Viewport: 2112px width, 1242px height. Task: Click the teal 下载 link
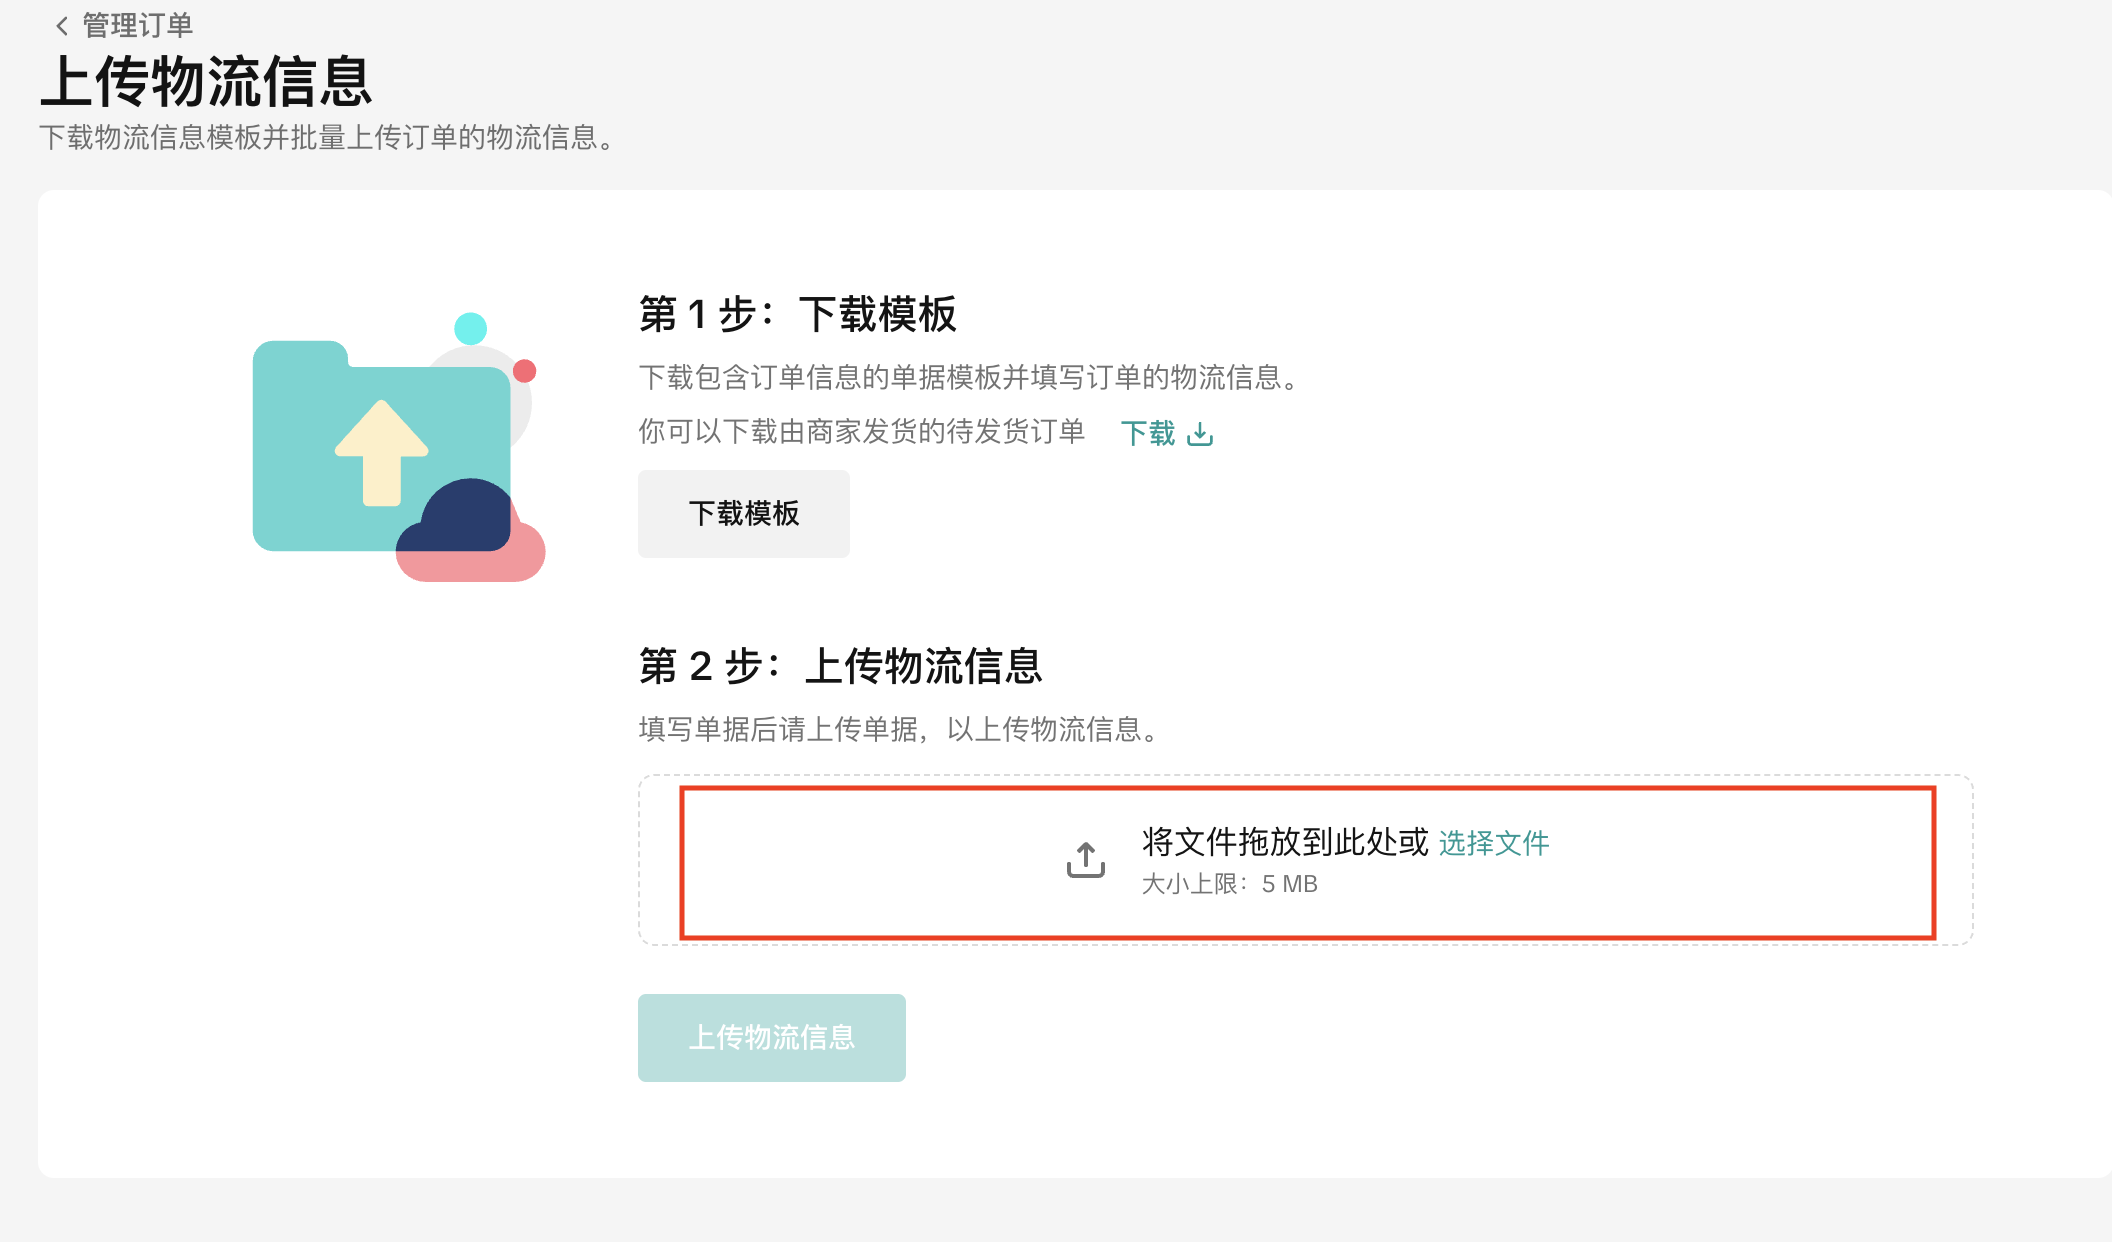(x=1147, y=434)
